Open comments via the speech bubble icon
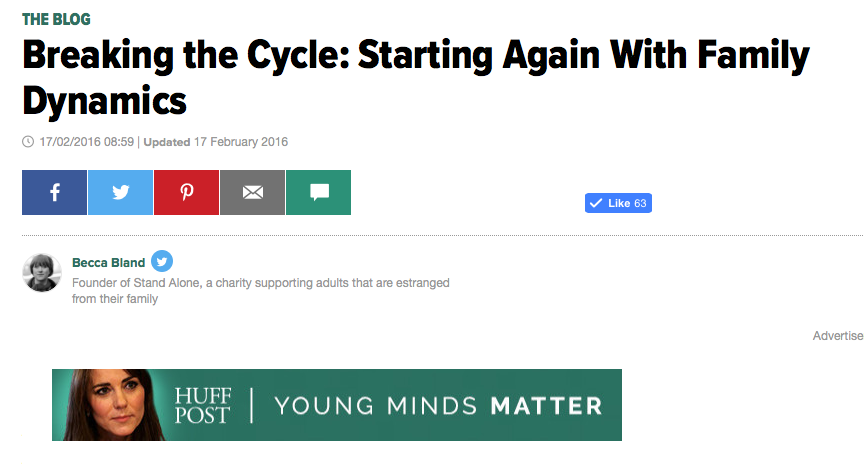The height and width of the screenshot is (470, 864). tap(318, 192)
